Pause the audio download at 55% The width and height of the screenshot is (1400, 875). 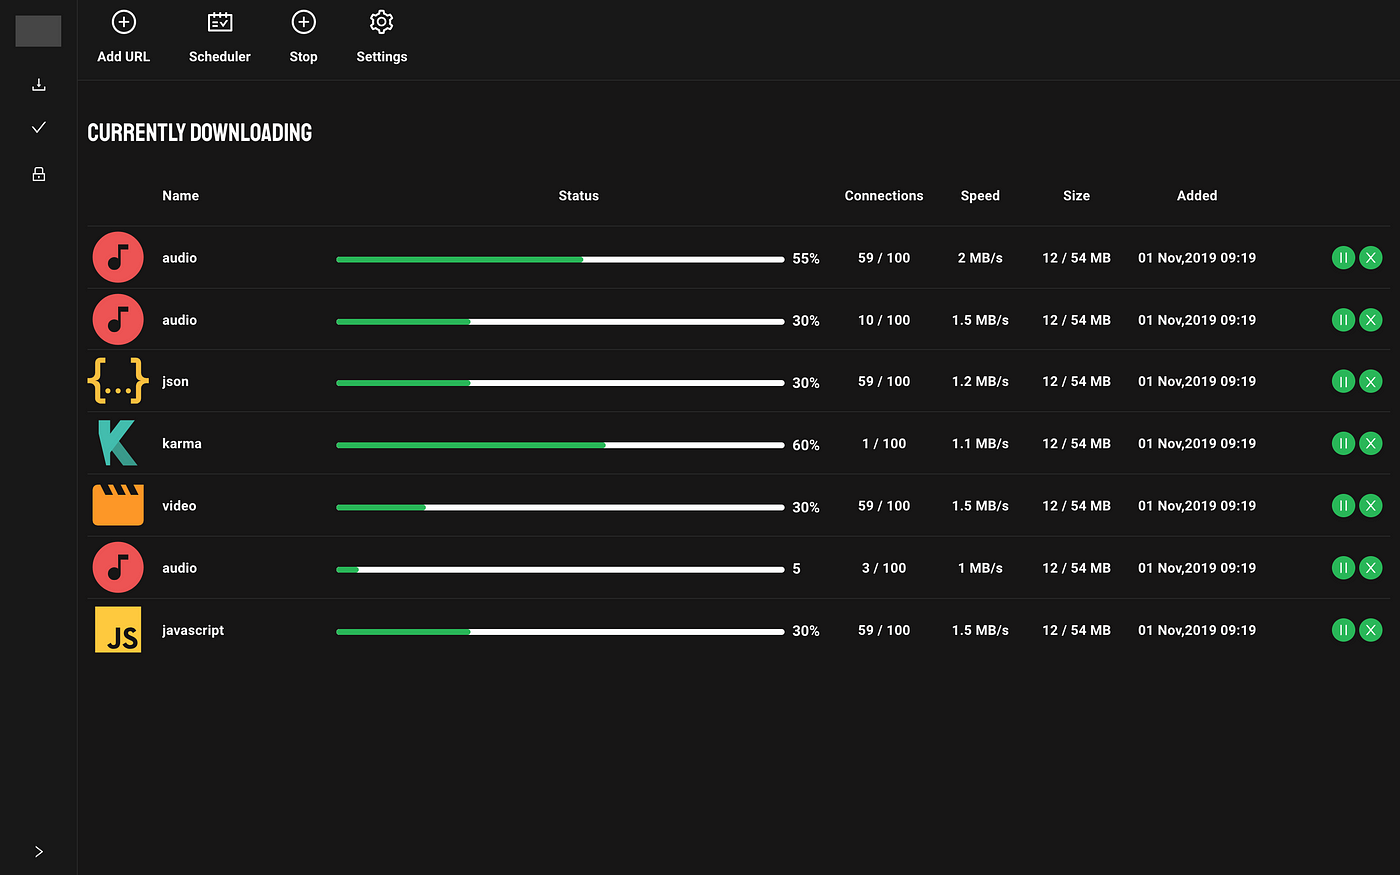pyautogui.click(x=1343, y=258)
